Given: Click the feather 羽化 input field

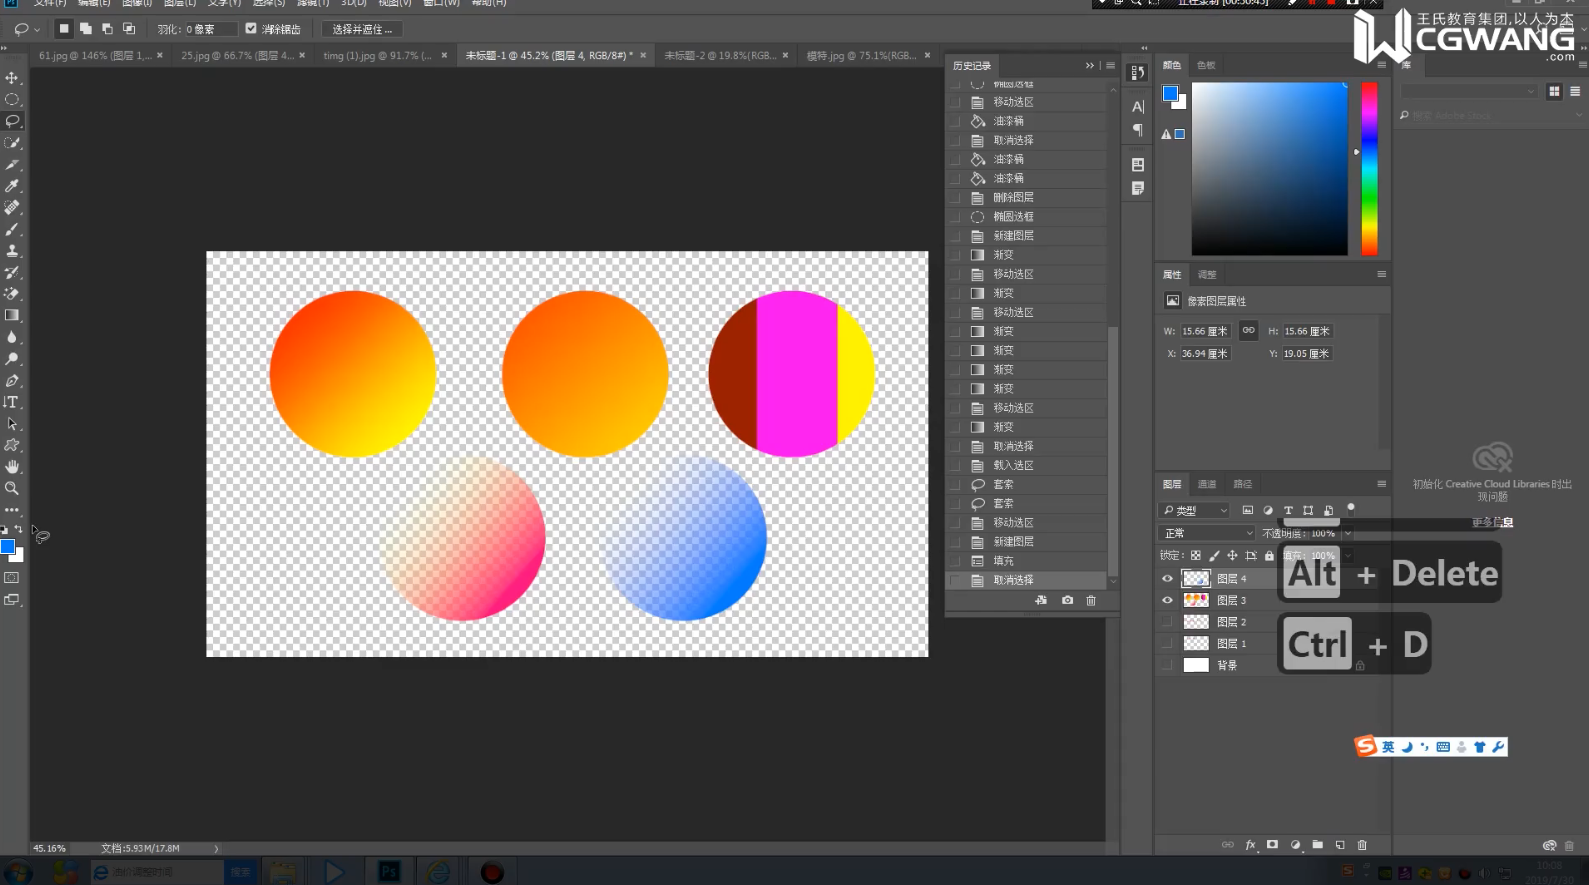Looking at the screenshot, I should click(210, 29).
